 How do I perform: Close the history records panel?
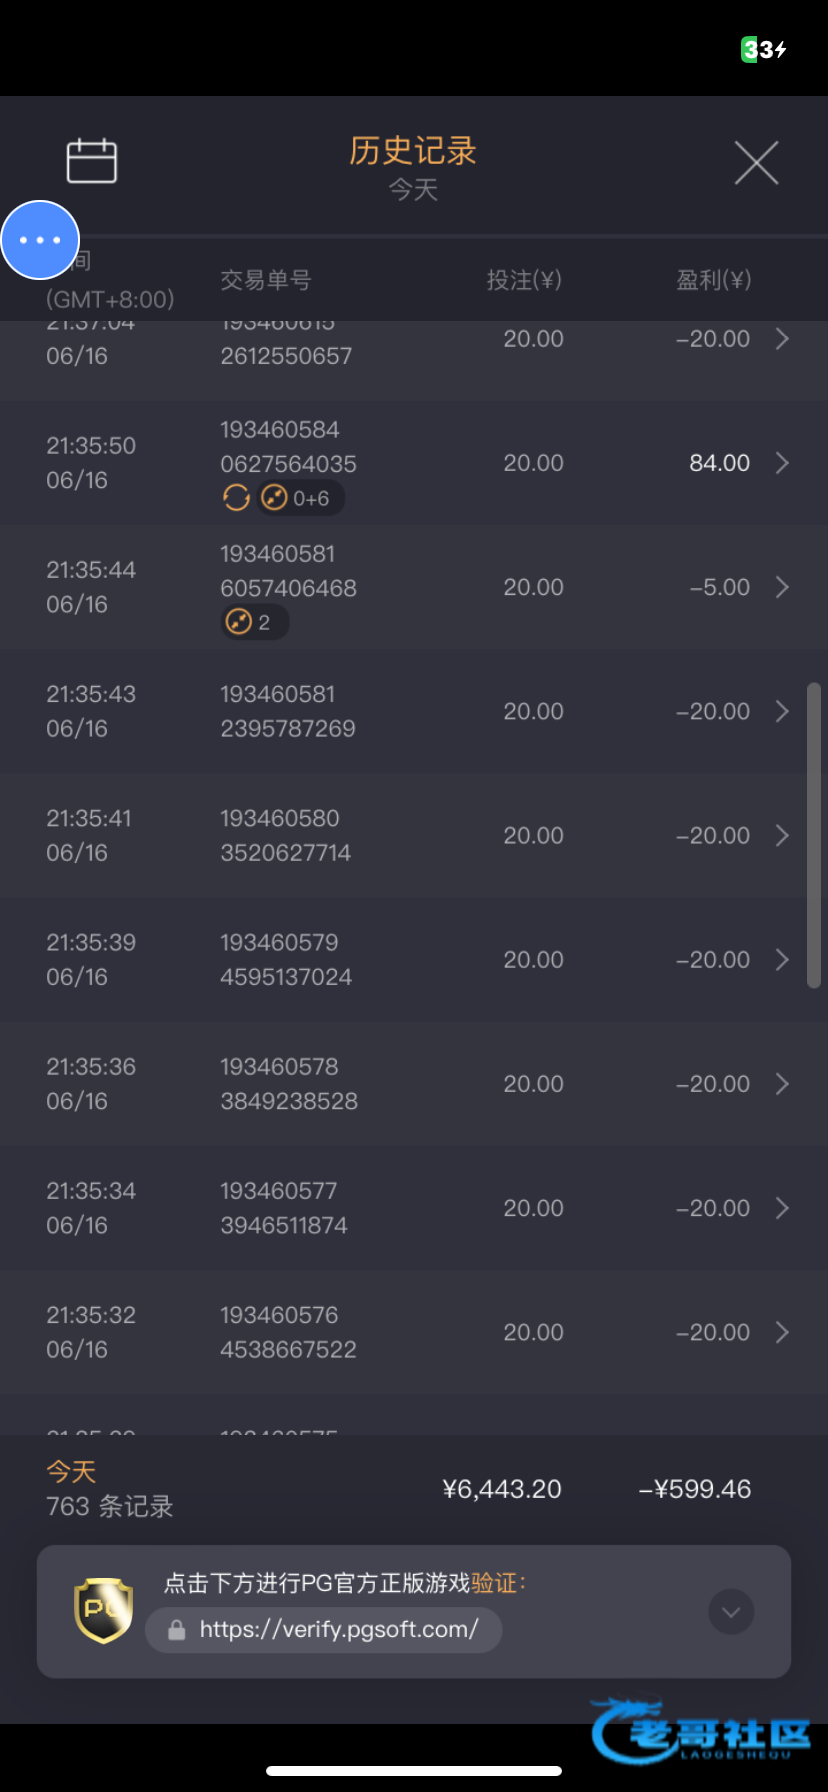click(756, 163)
